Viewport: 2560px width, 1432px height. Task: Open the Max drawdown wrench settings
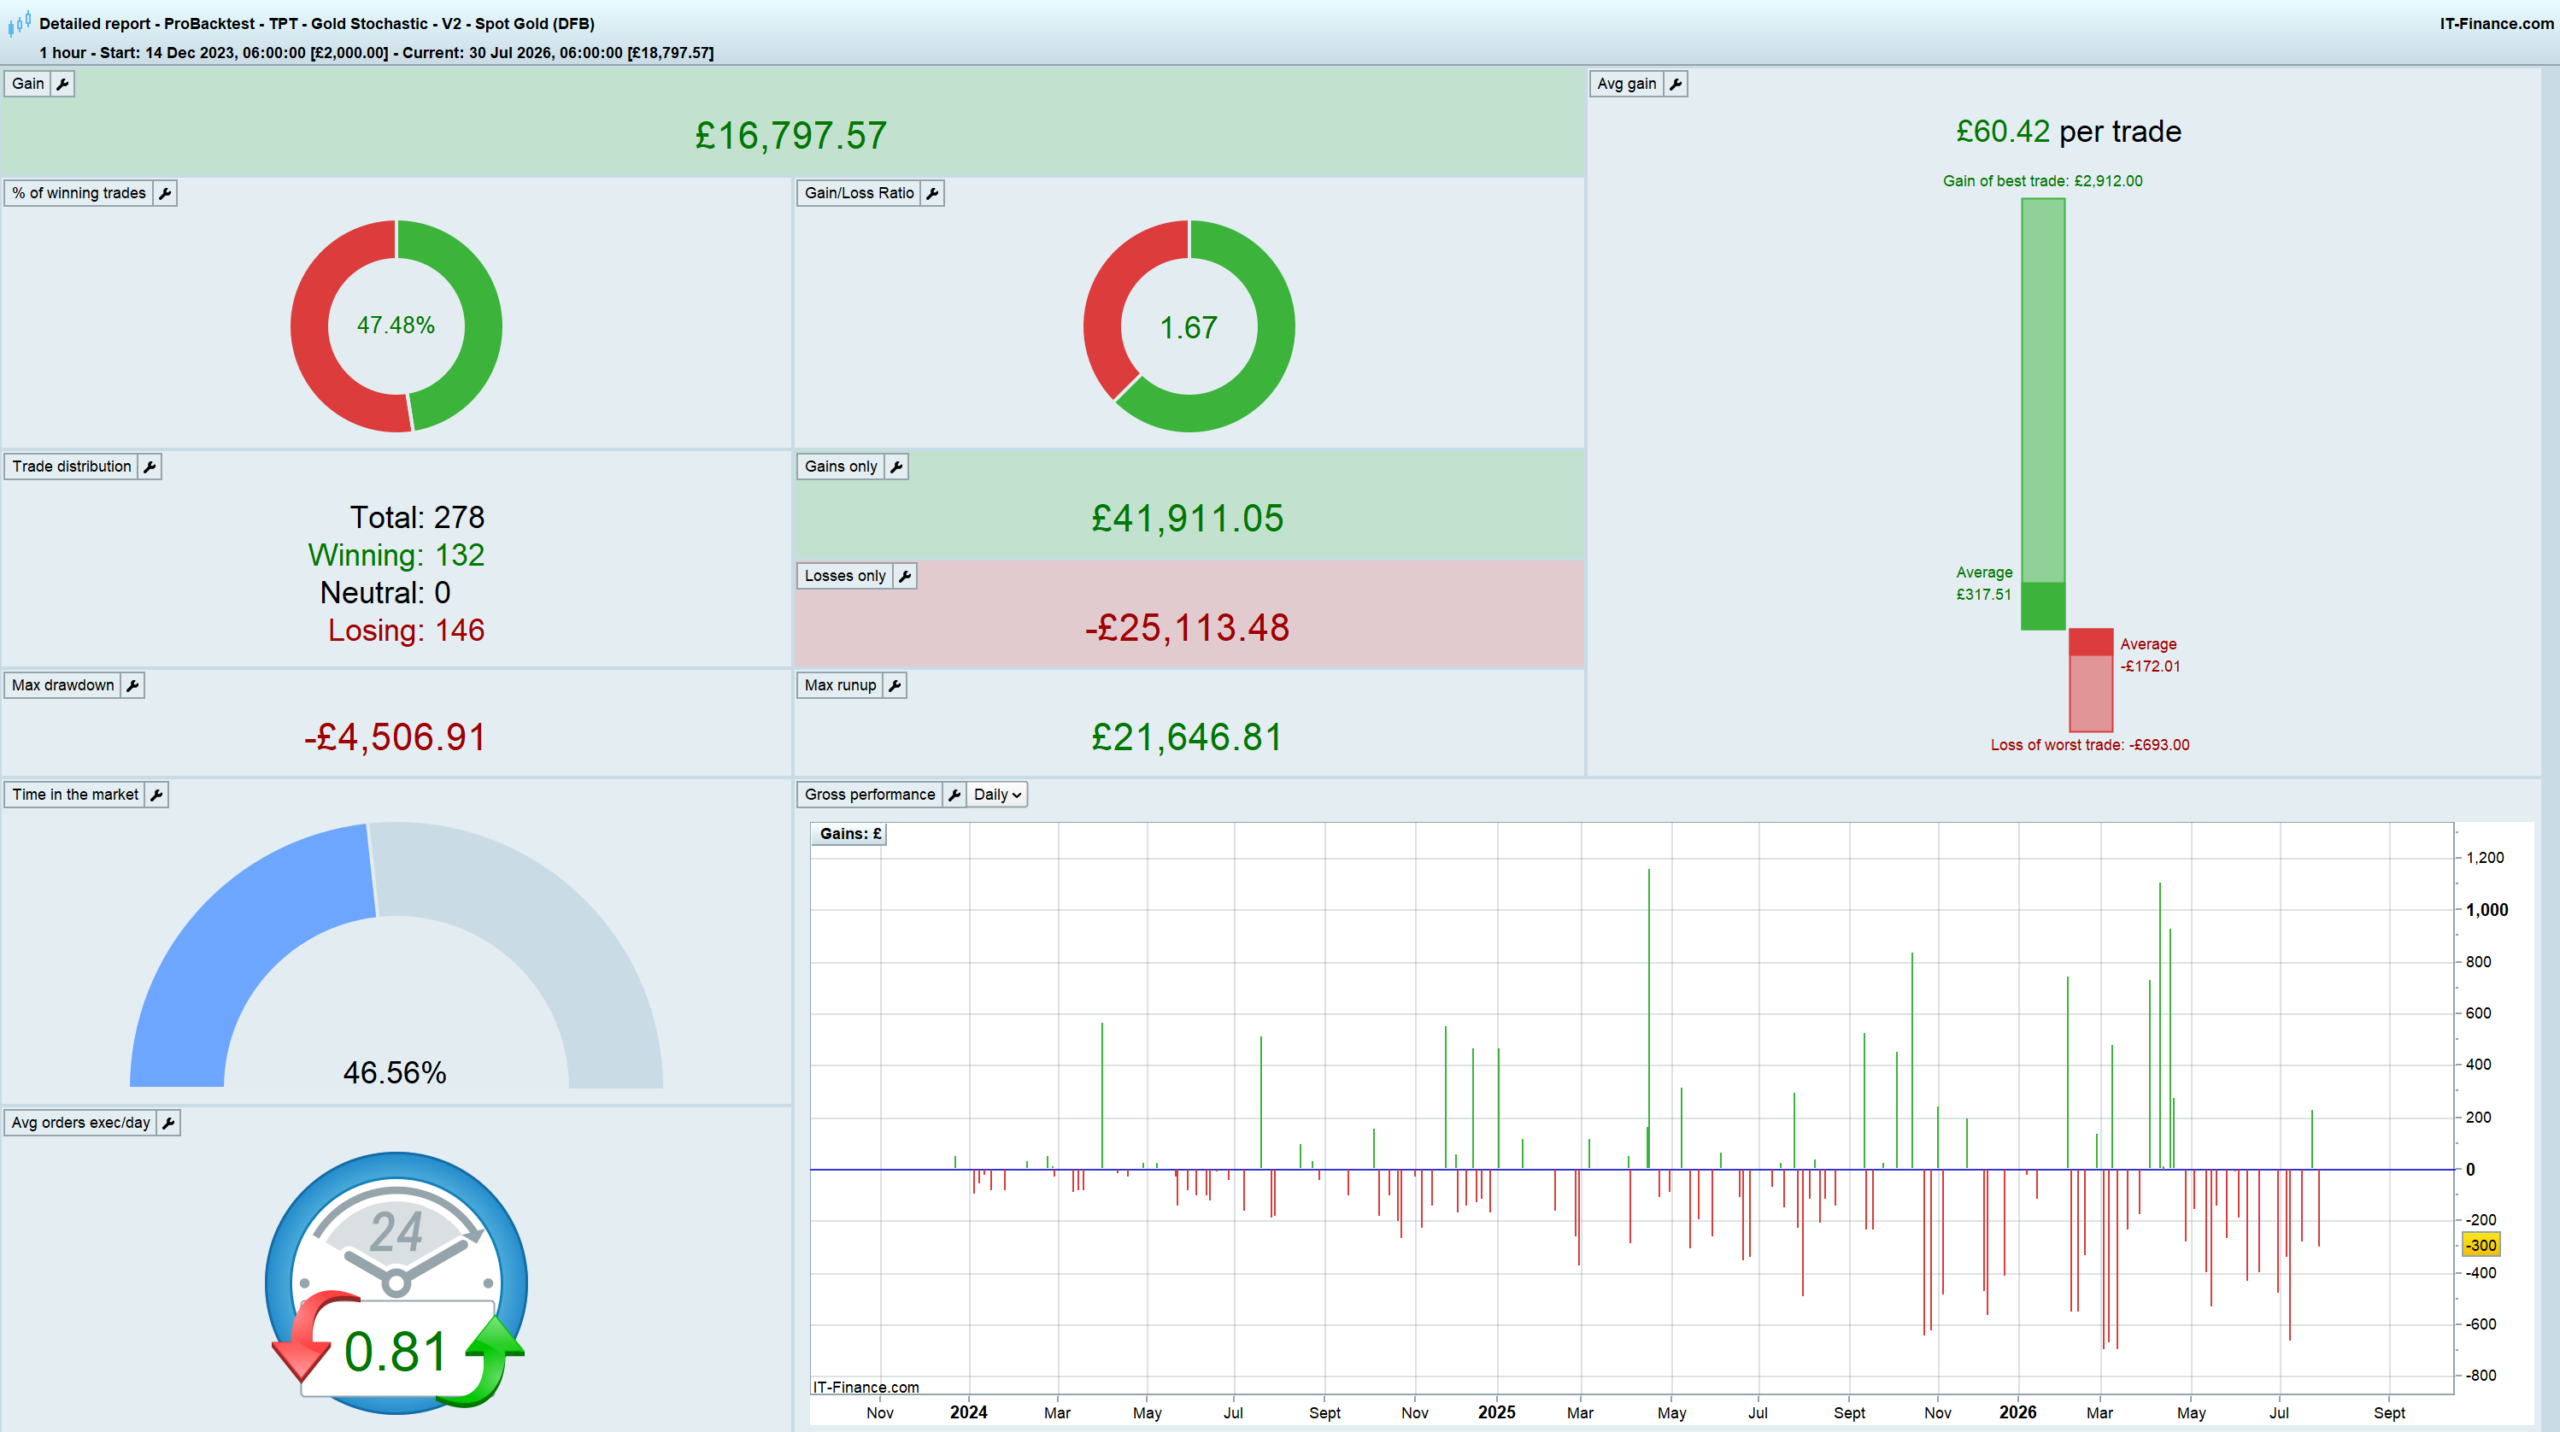tap(133, 685)
